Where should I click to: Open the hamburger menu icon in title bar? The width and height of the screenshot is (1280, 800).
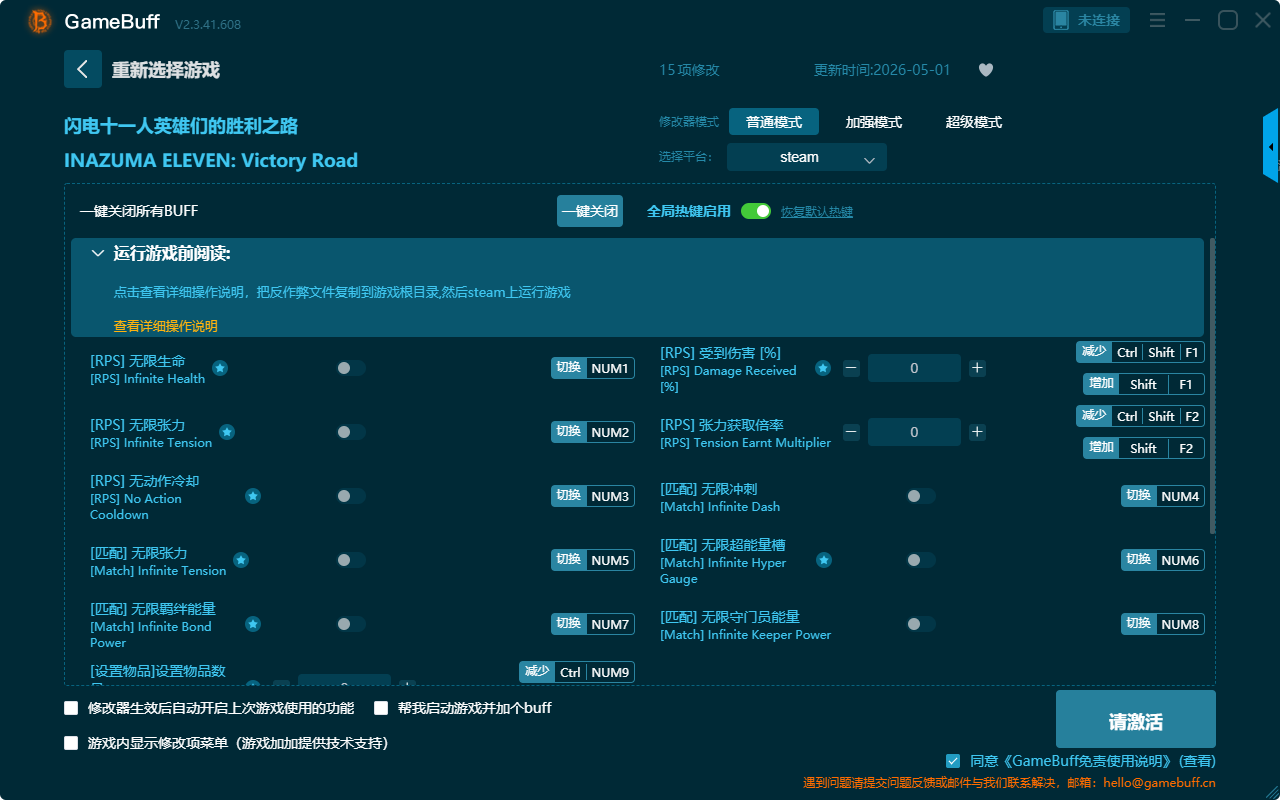tap(1157, 20)
